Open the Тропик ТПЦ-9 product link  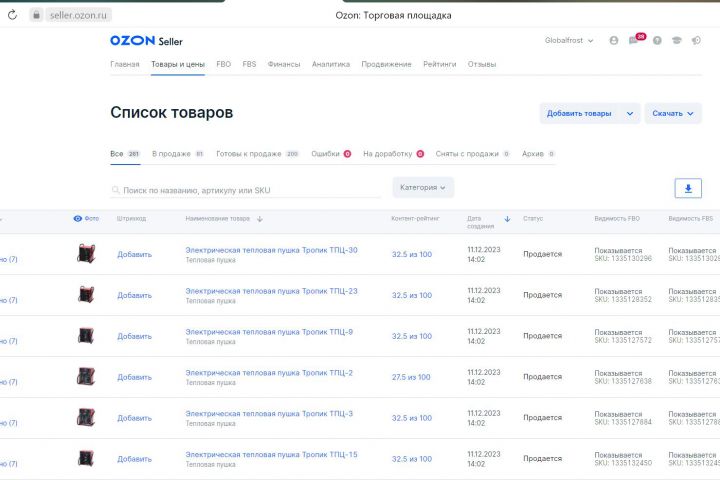tap(269, 332)
